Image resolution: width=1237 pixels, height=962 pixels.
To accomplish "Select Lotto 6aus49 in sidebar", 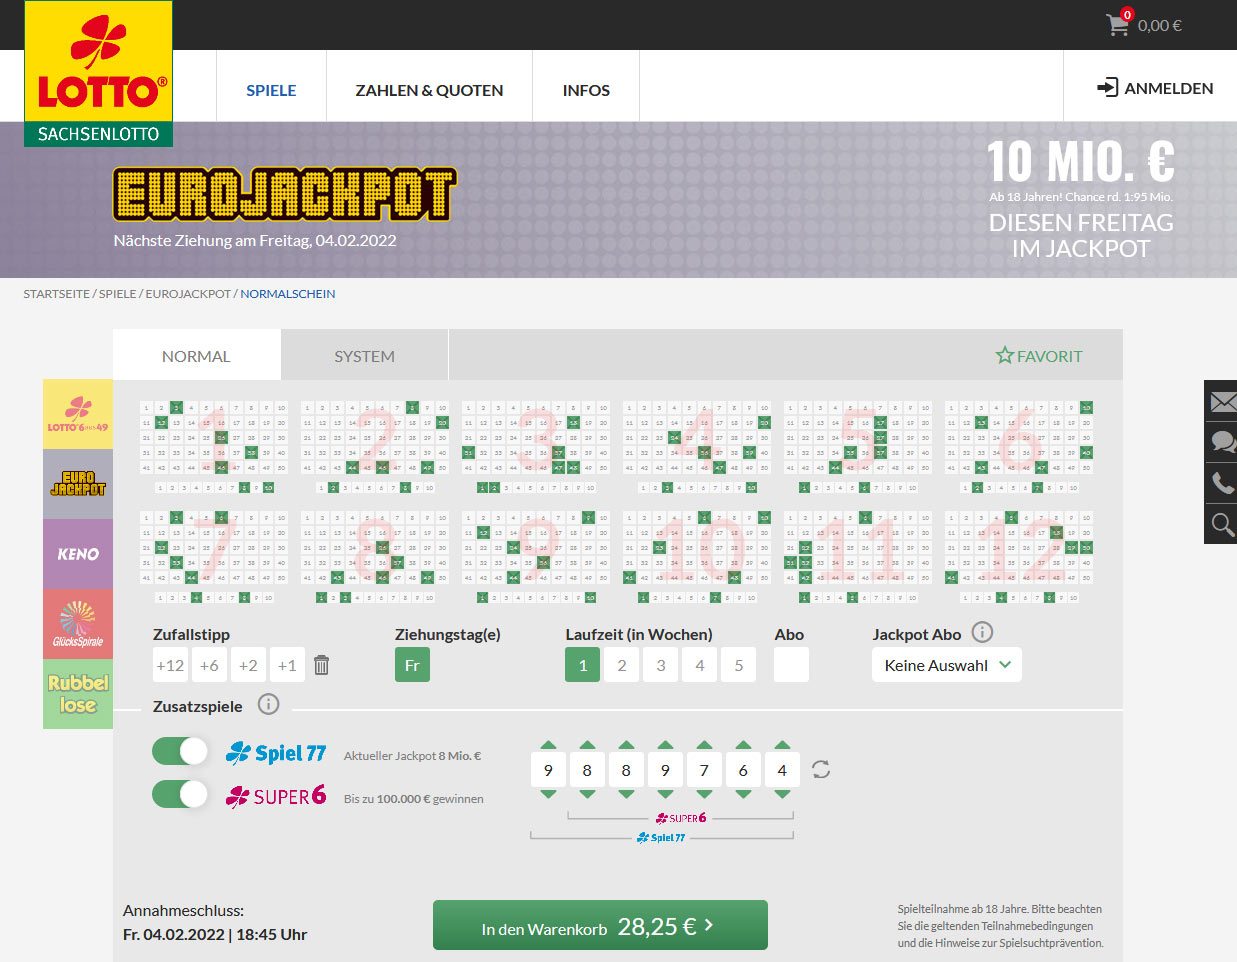I will 78,414.
